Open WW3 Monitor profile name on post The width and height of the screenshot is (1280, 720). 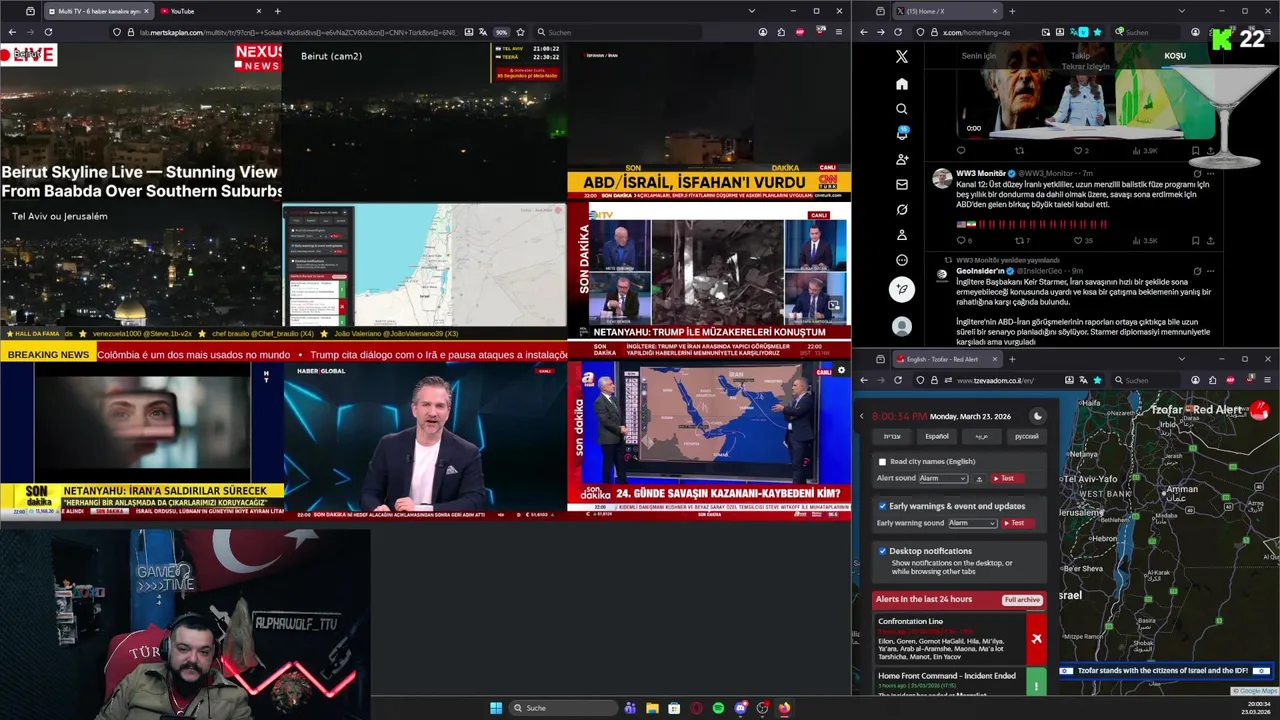980,174
